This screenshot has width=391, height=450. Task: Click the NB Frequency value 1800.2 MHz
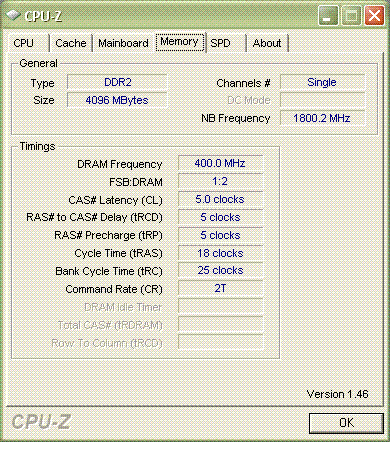[x=322, y=118]
